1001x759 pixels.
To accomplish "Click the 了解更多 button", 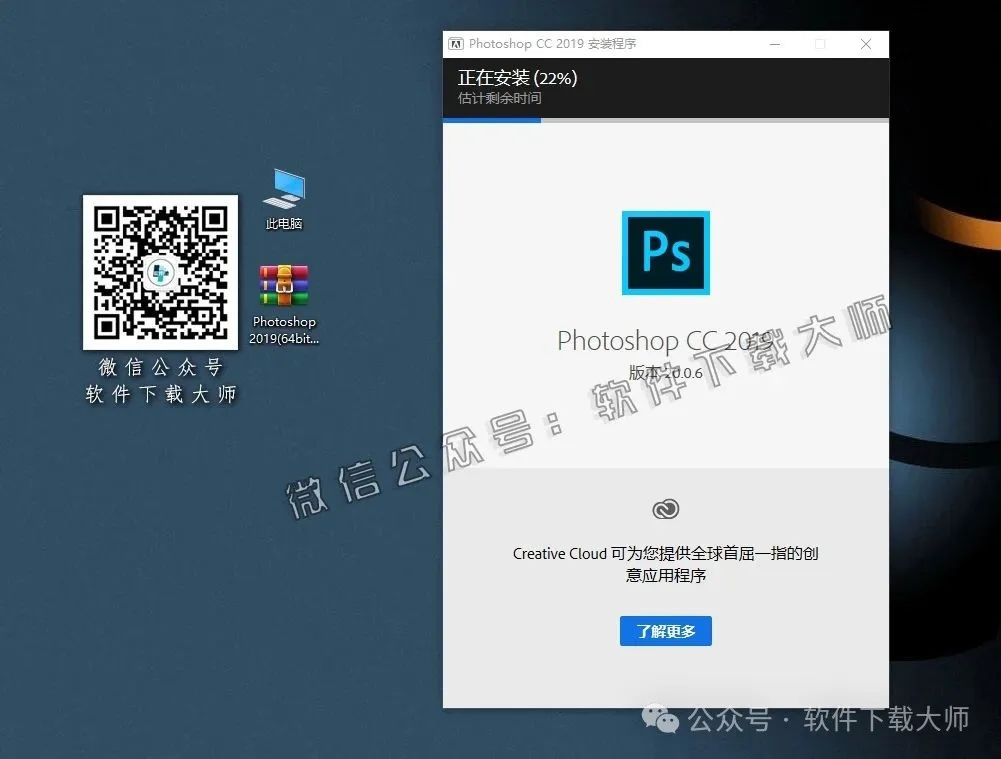I will tap(665, 631).
